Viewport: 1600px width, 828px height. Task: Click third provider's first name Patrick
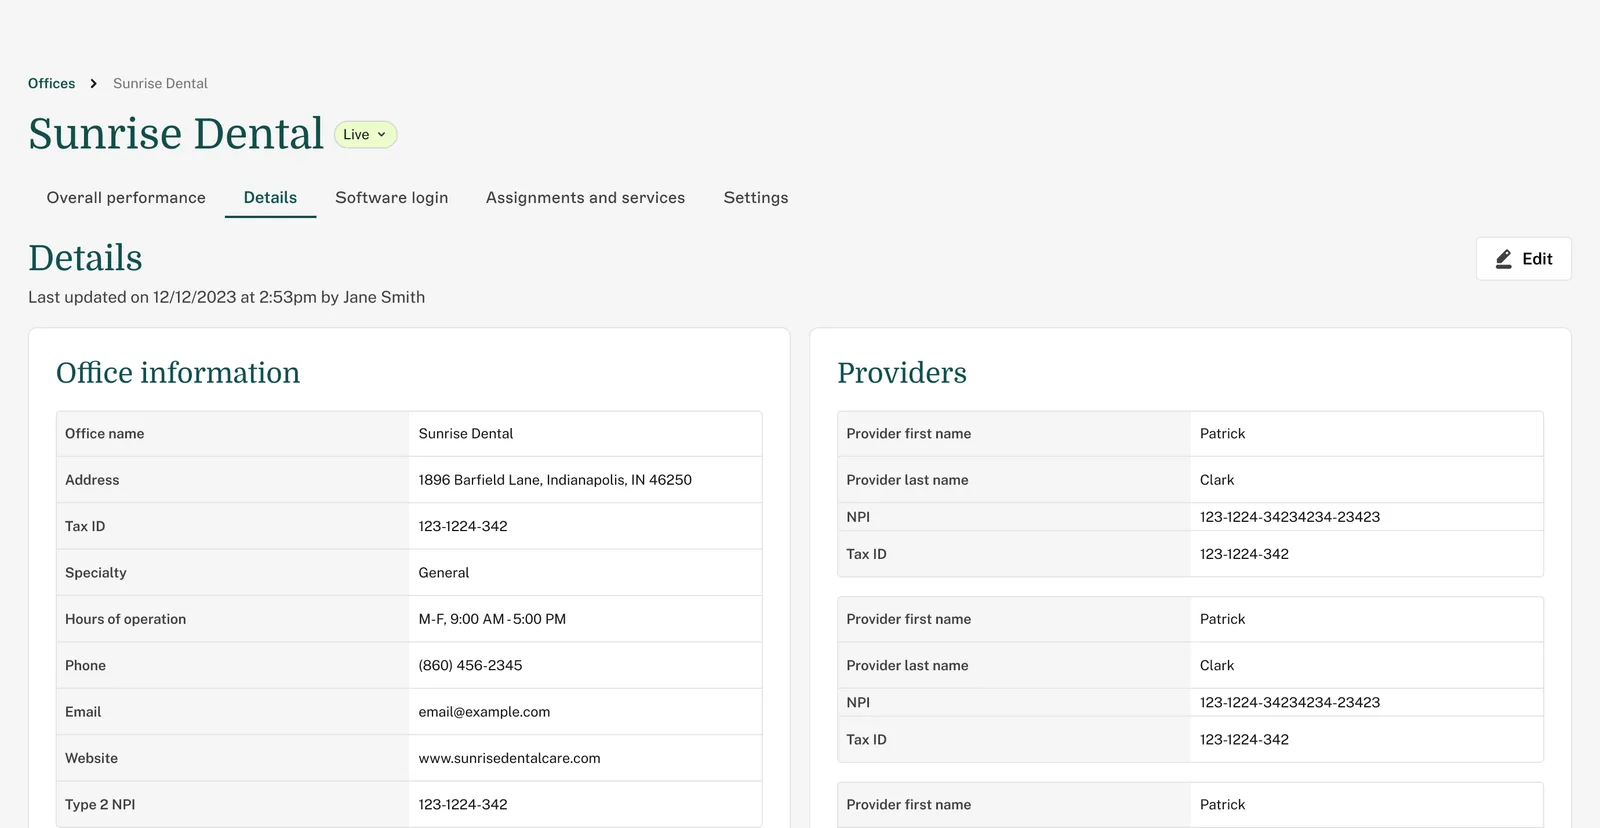tap(1222, 805)
